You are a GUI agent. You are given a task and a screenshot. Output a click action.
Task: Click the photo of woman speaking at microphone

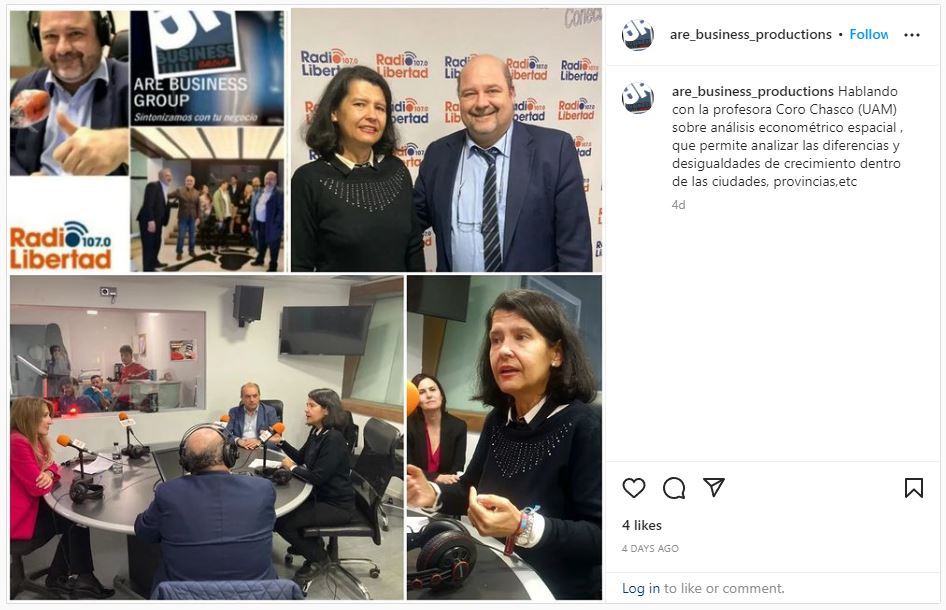click(504, 437)
